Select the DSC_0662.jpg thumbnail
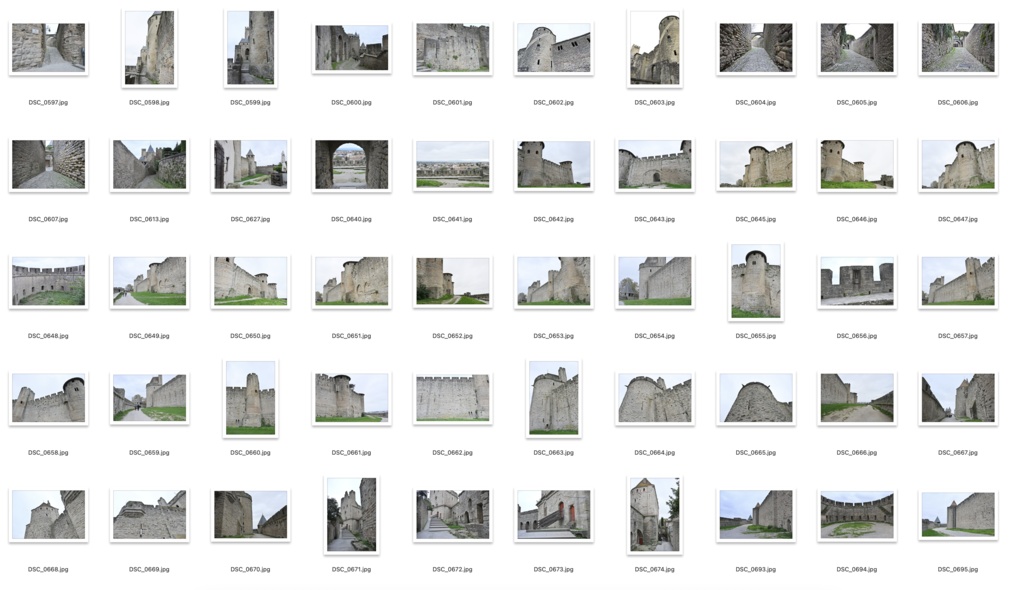The image size is (1024, 590). (x=453, y=398)
